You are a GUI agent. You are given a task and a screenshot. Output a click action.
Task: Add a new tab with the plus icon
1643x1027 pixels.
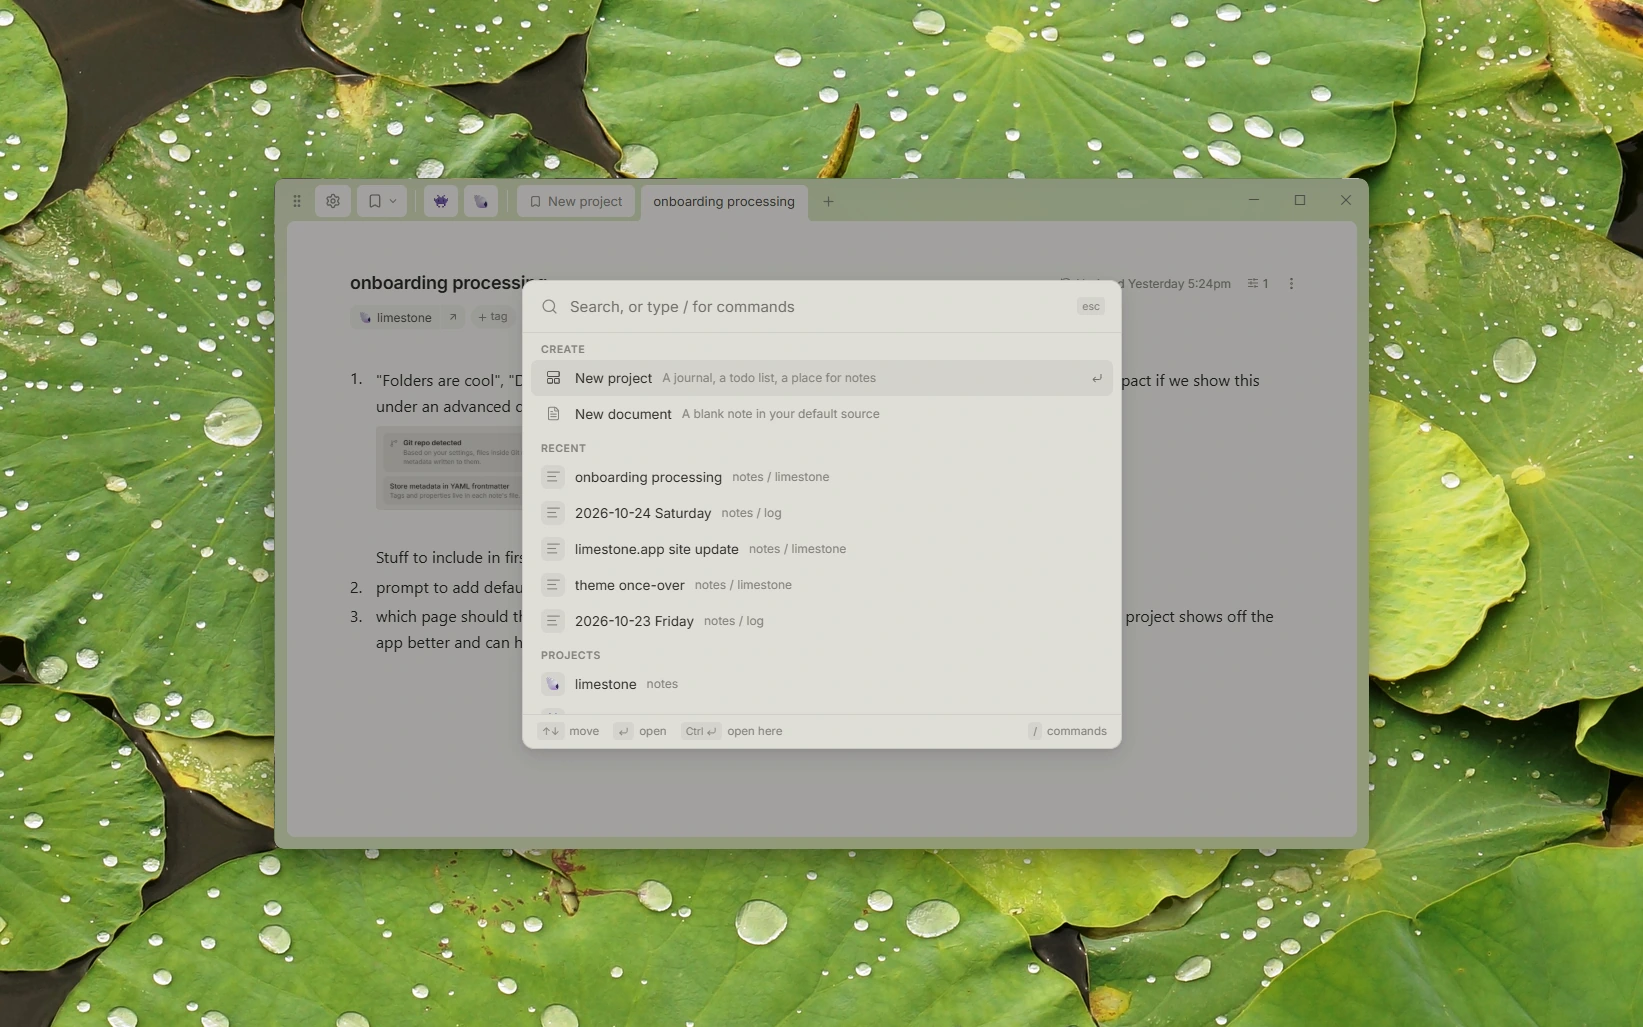828,201
